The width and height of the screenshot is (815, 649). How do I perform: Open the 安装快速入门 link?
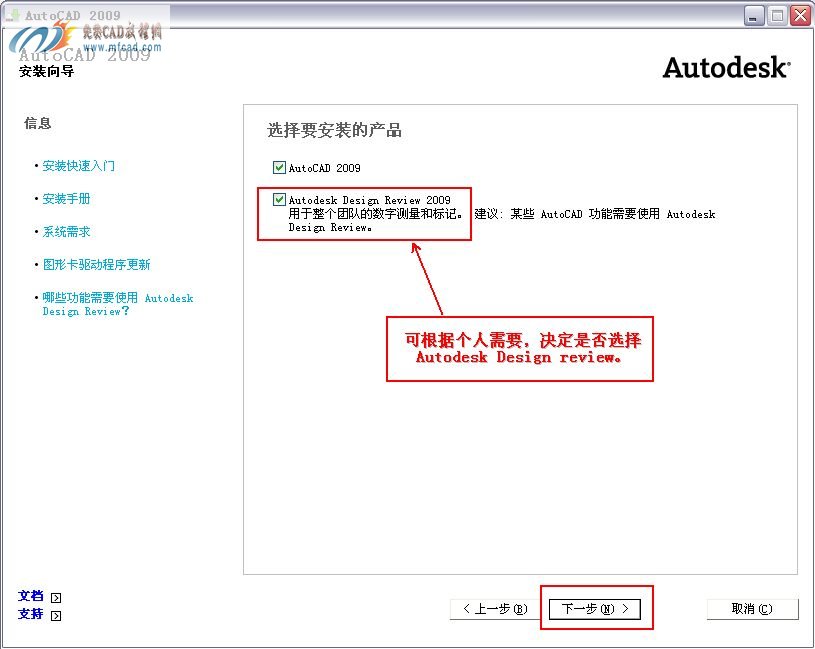(78, 166)
